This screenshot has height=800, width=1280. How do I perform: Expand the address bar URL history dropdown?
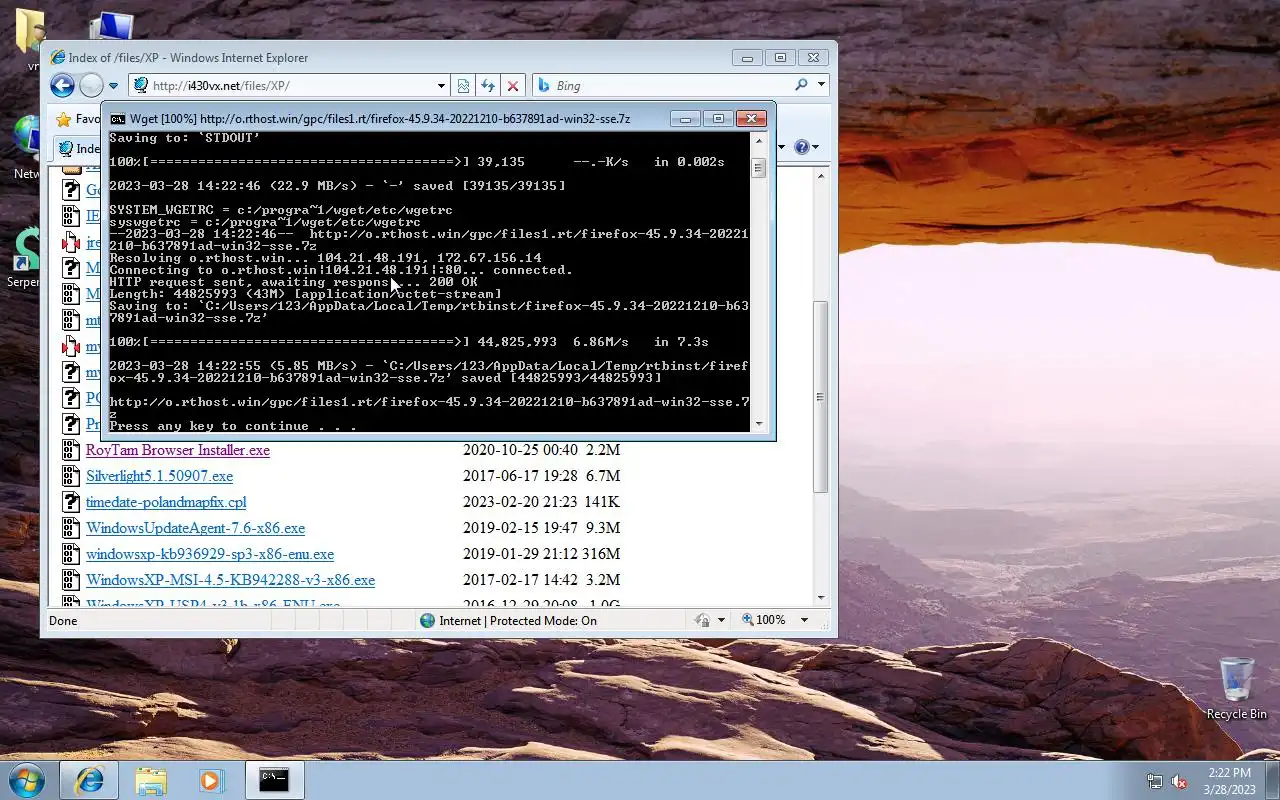pyautogui.click(x=441, y=86)
